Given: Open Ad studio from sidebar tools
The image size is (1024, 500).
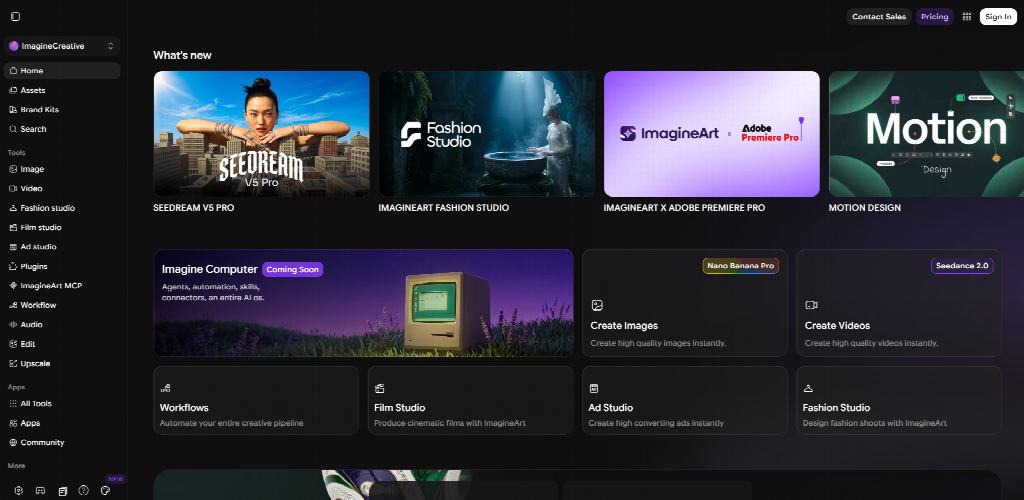Looking at the screenshot, I should 61,247.
